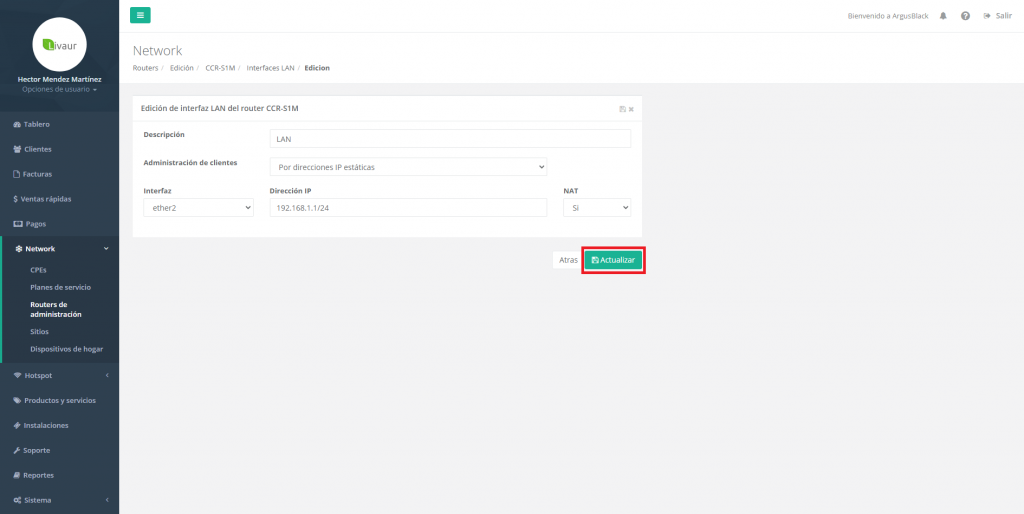Click Salir to log out
The image size is (1024, 514).
(x=998, y=16)
